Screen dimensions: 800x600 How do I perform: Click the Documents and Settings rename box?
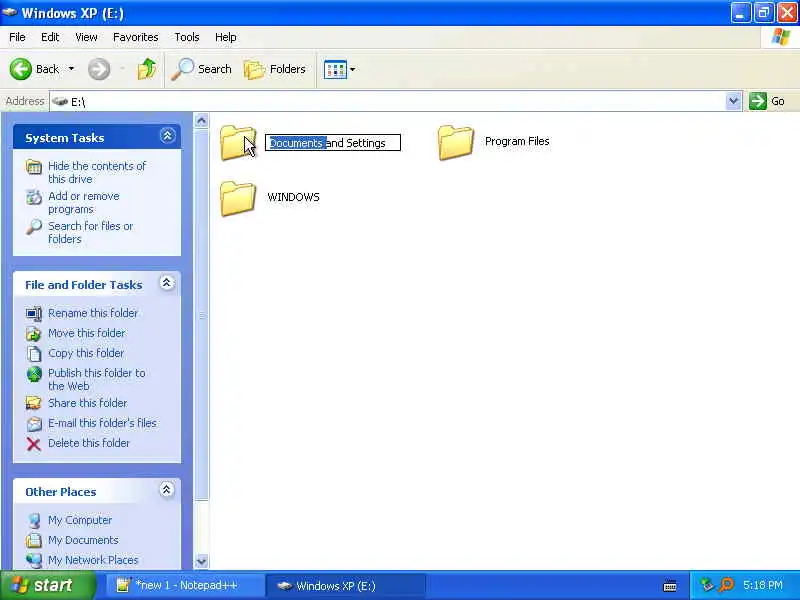(x=333, y=143)
